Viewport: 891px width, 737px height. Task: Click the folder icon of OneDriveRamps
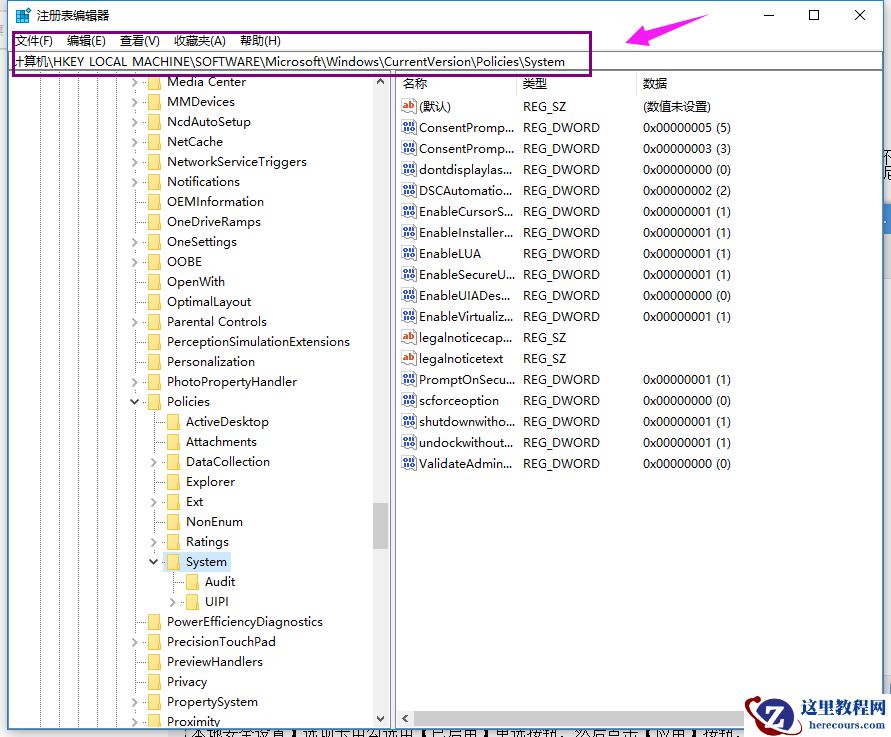click(155, 221)
